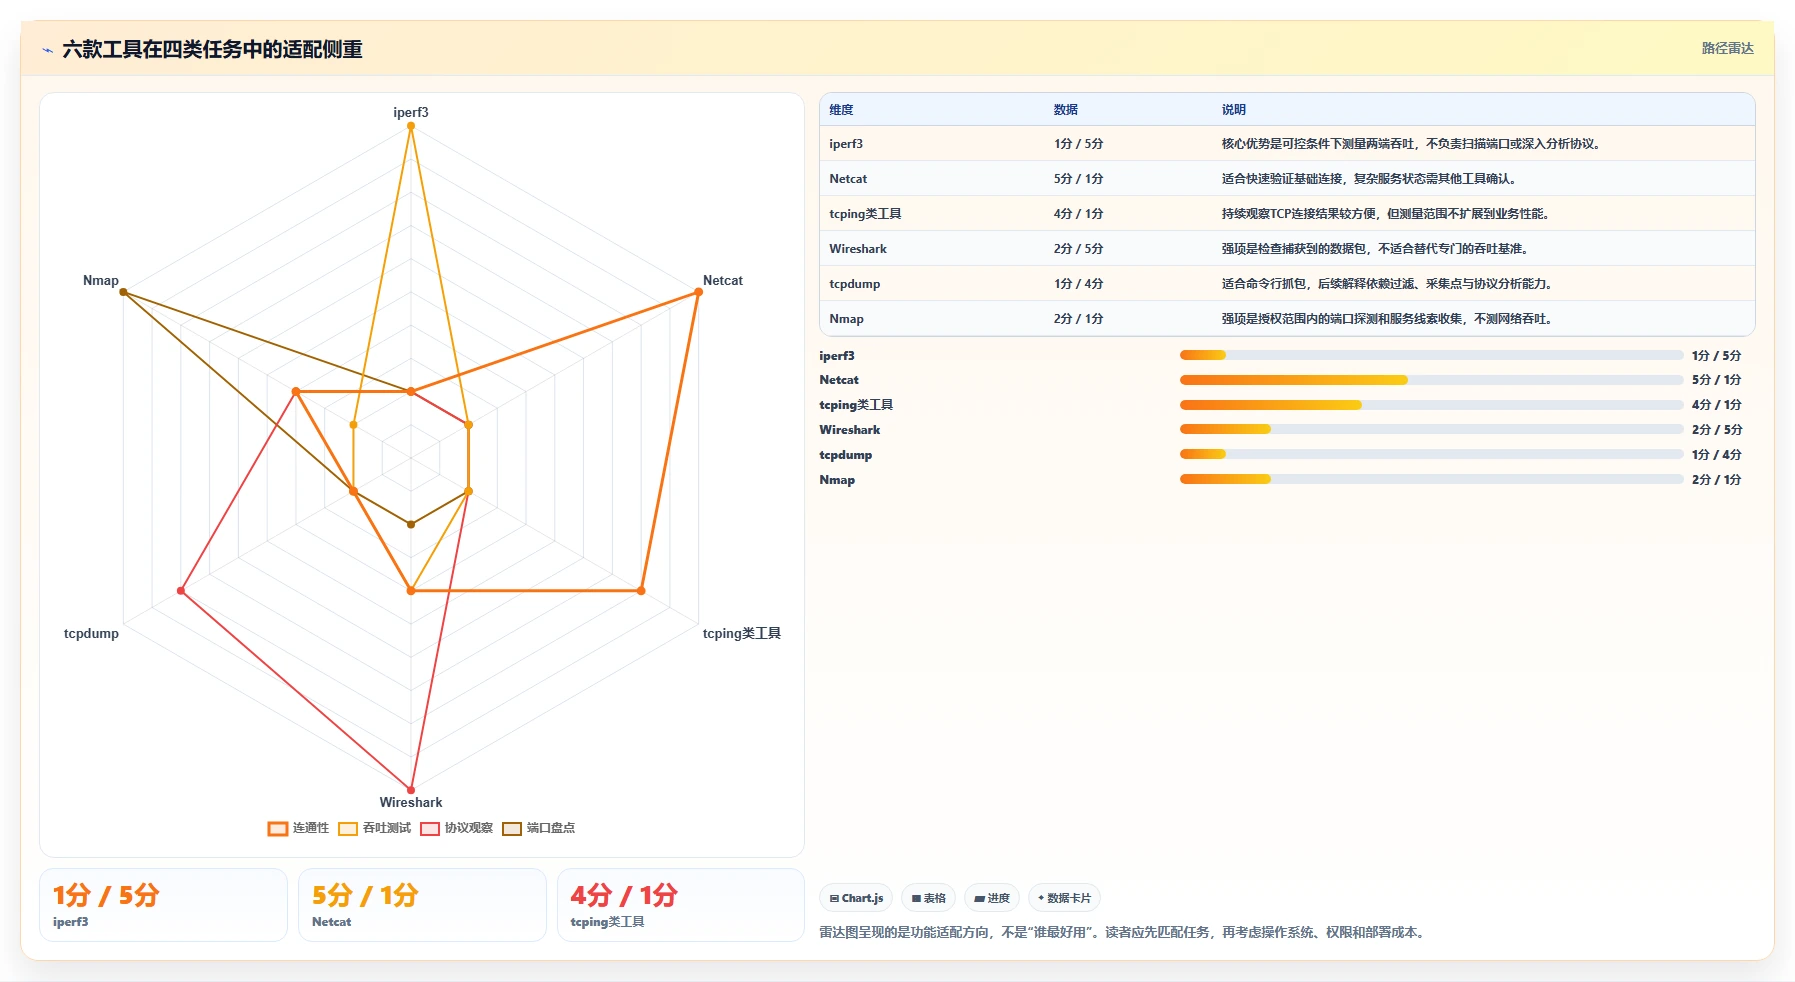Click the 2分 / 5分 cell in Wireshark row
This screenshot has width=1795, height=982.
pyautogui.click(x=1078, y=249)
